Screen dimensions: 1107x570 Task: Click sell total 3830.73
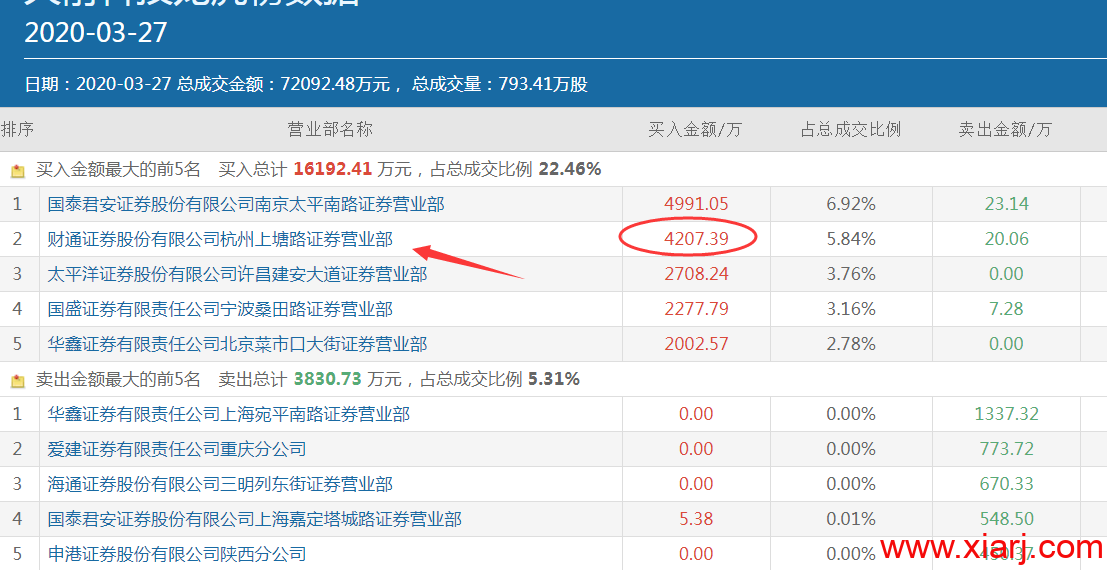[328, 379]
